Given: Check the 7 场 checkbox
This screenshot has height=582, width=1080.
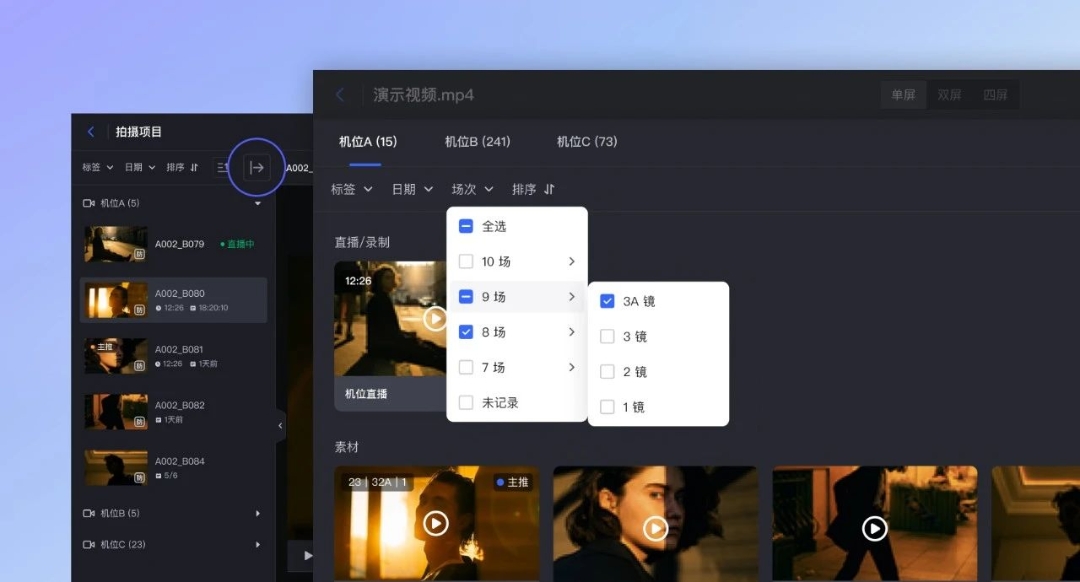Looking at the screenshot, I should pyautogui.click(x=466, y=367).
